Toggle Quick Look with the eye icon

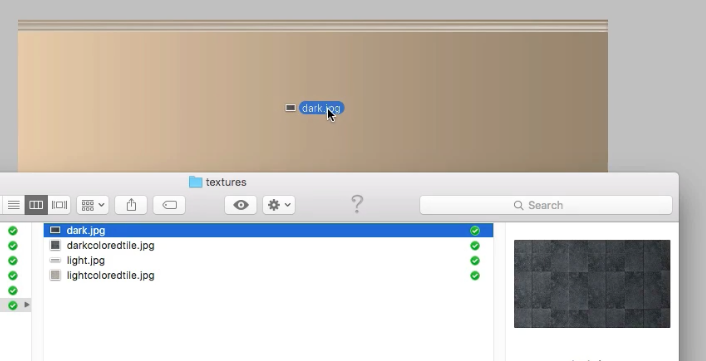click(x=241, y=205)
